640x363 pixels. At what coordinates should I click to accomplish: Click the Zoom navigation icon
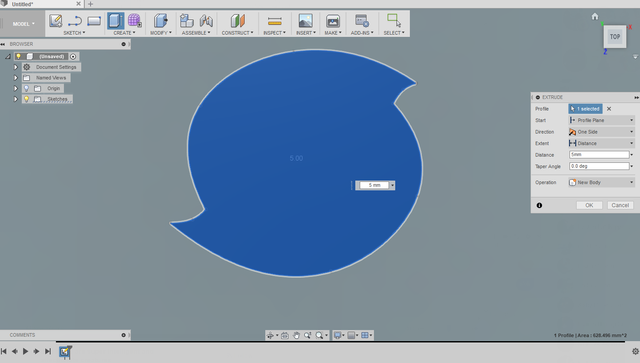click(x=307, y=335)
